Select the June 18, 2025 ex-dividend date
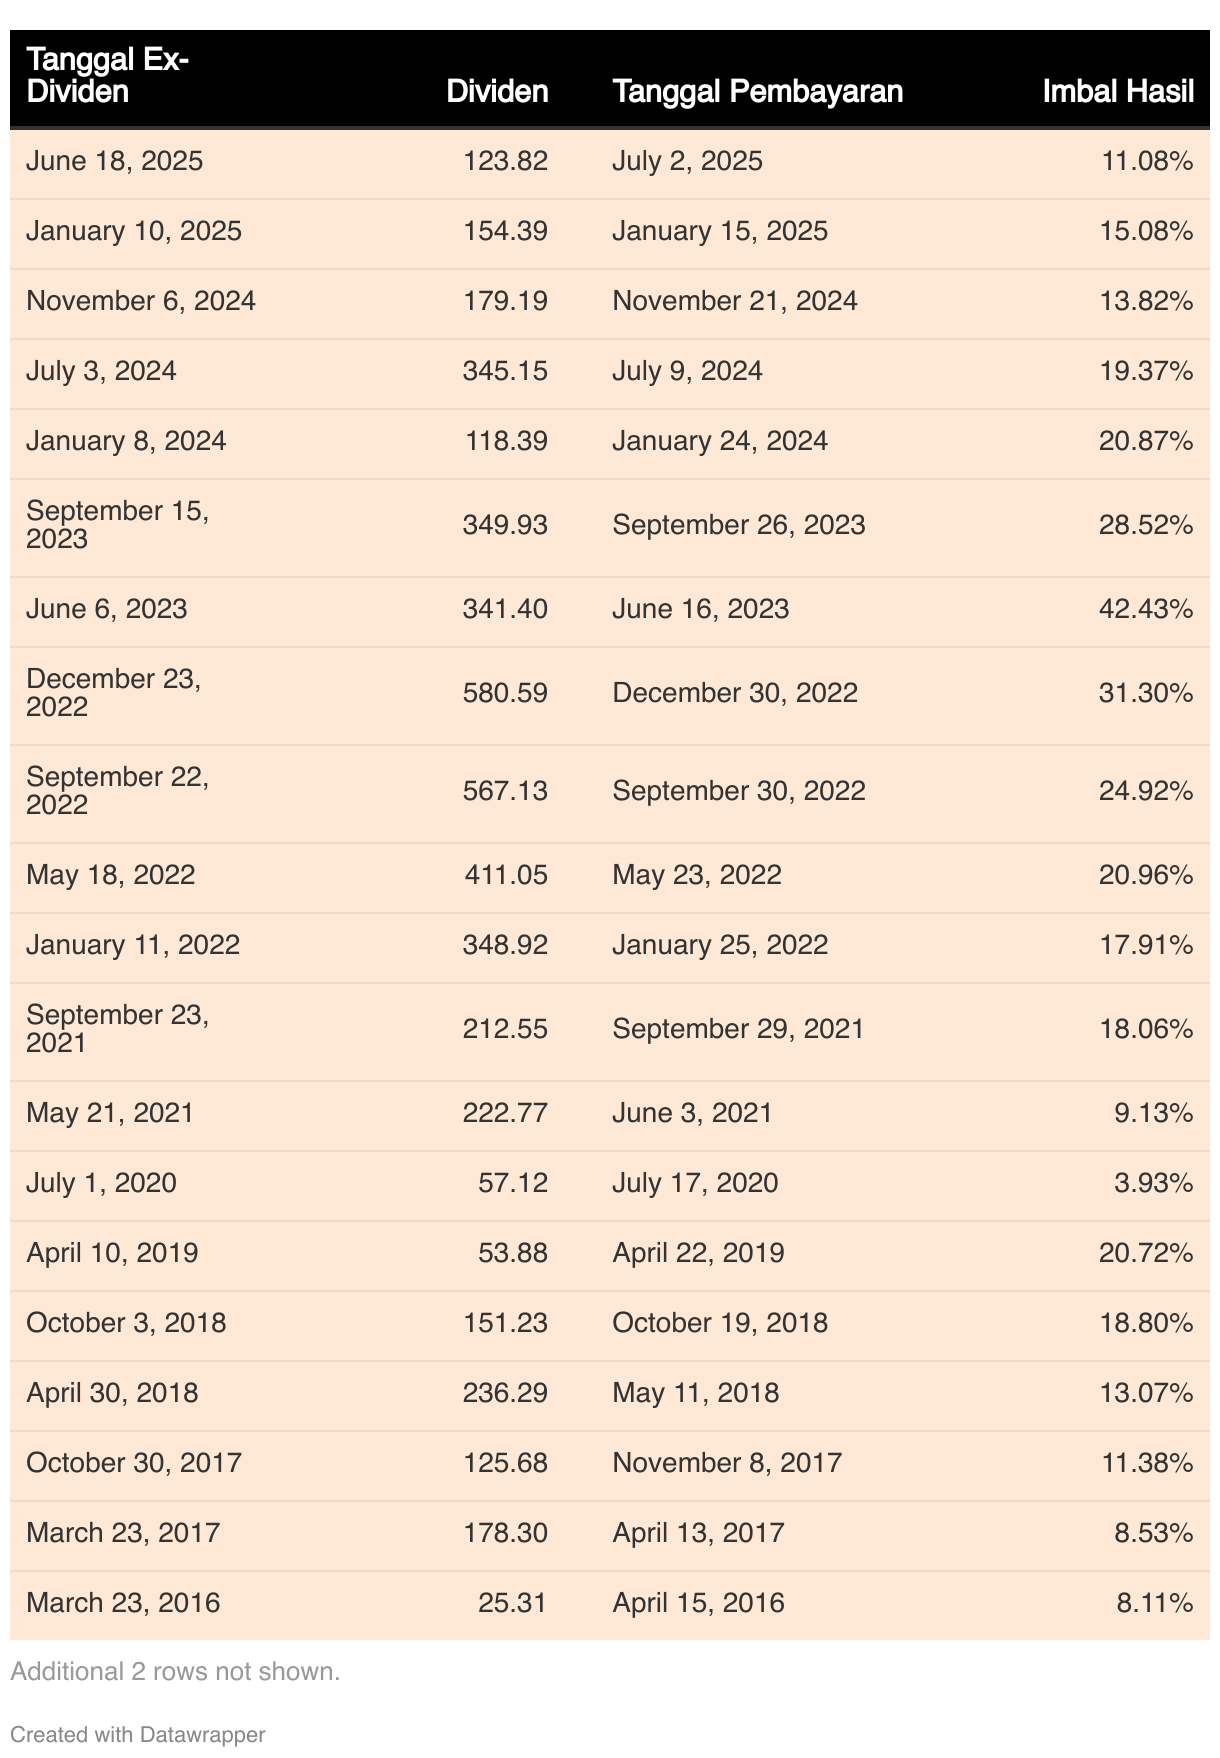The height and width of the screenshot is (1758, 1220). coord(115,161)
